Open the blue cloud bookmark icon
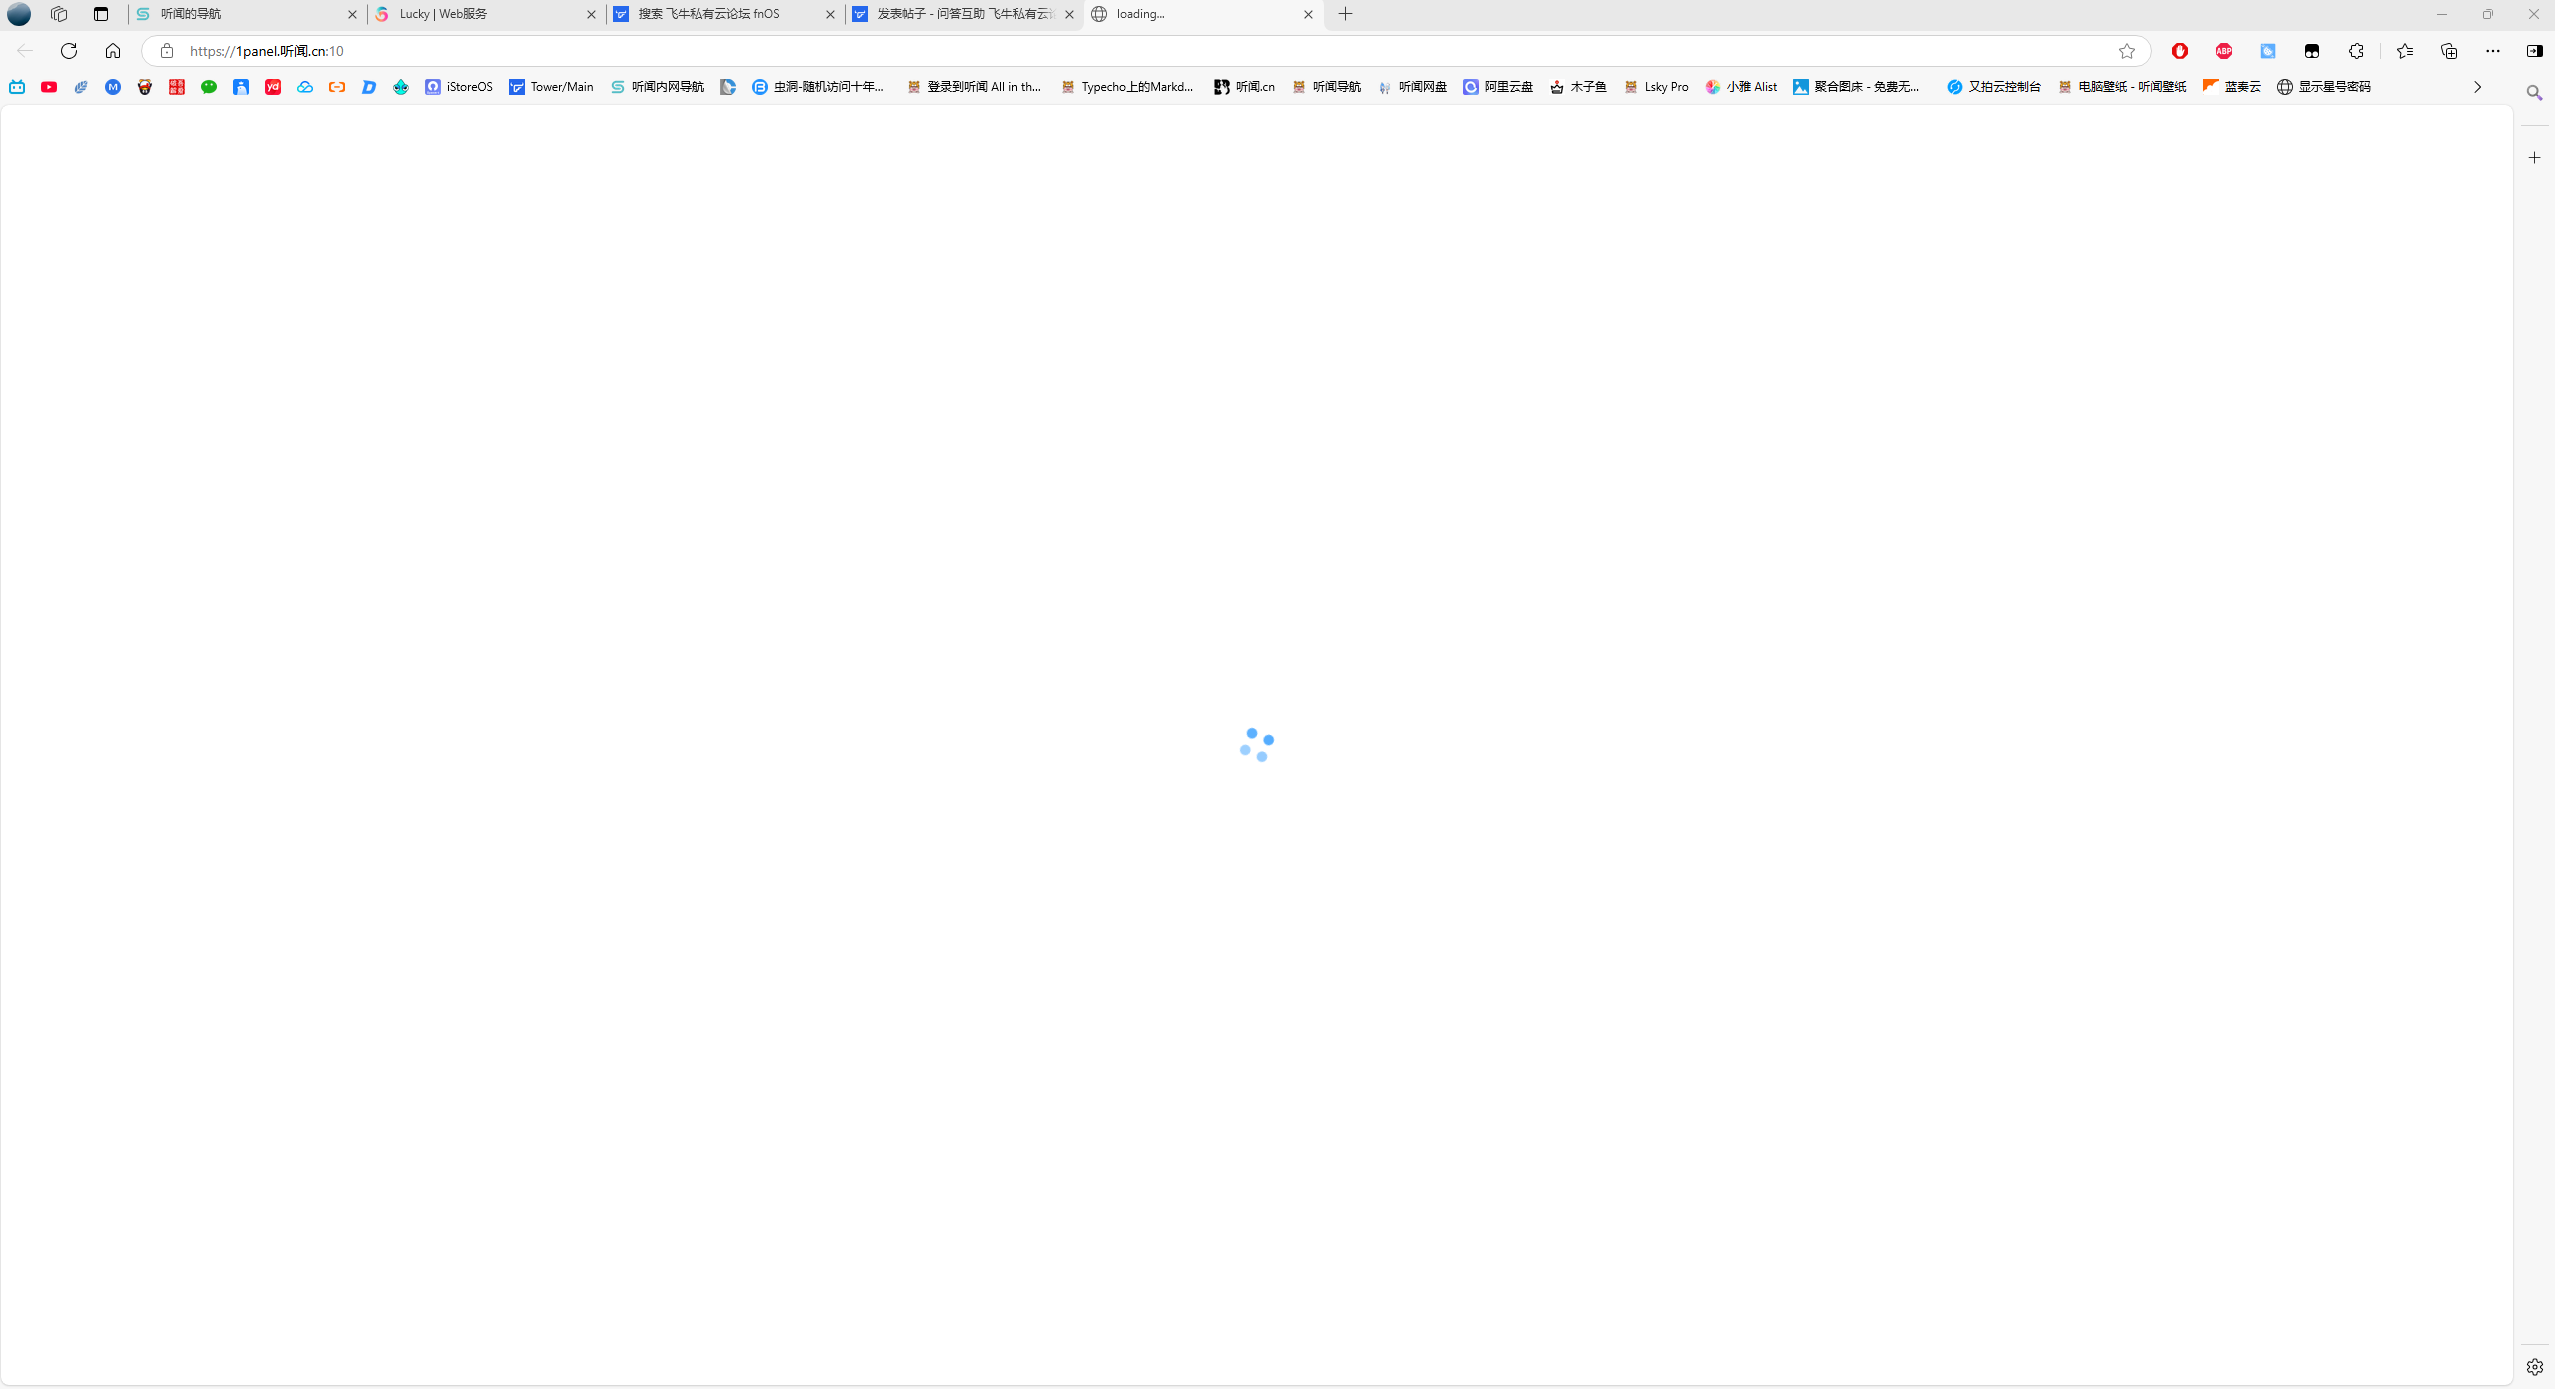This screenshot has width=2555, height=1389. (305, 87)
